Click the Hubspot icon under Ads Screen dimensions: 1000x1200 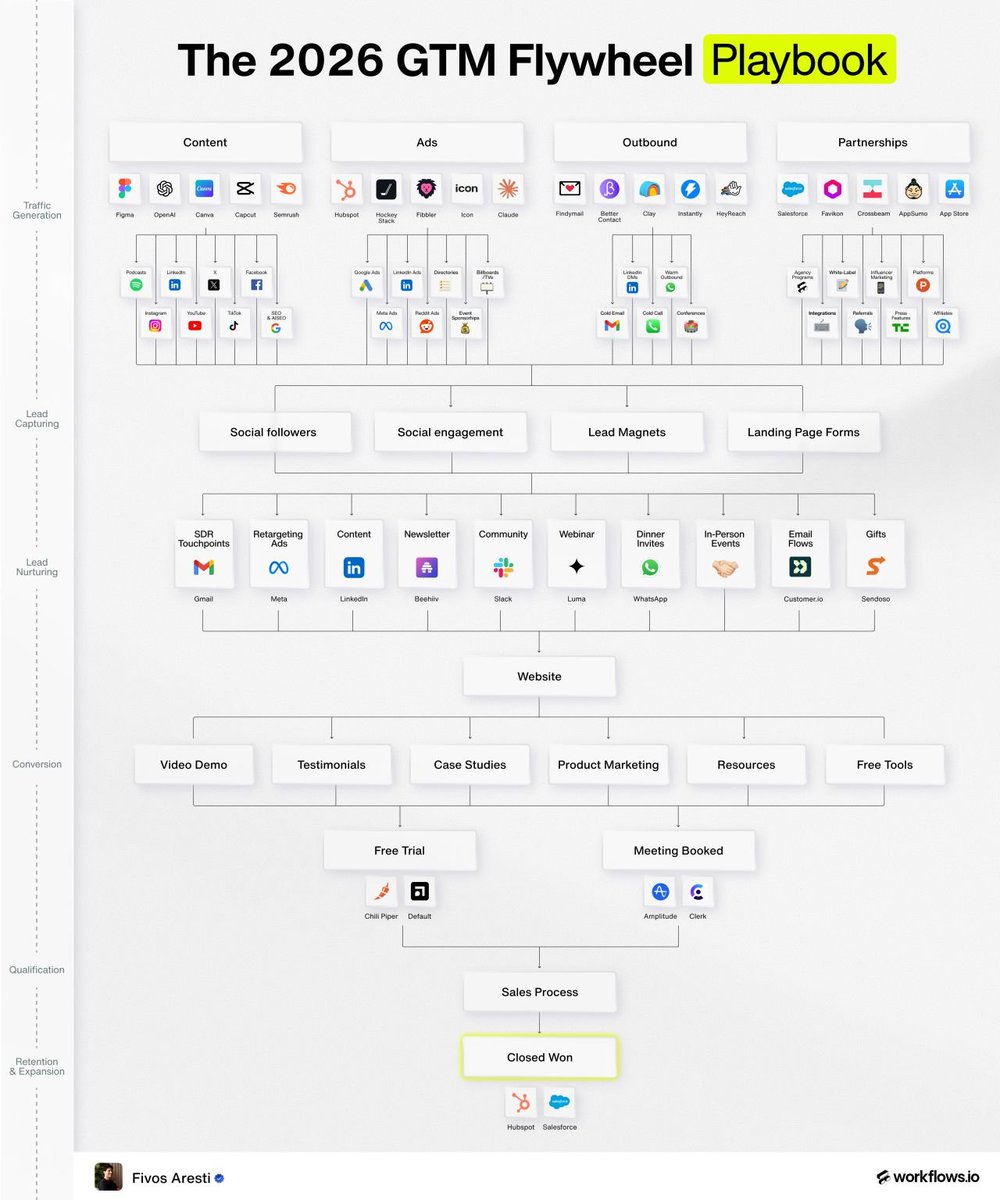coord(346,189)
